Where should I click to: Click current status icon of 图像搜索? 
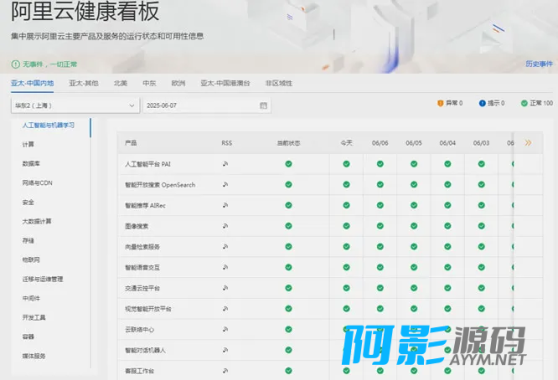tap(289, 226)
